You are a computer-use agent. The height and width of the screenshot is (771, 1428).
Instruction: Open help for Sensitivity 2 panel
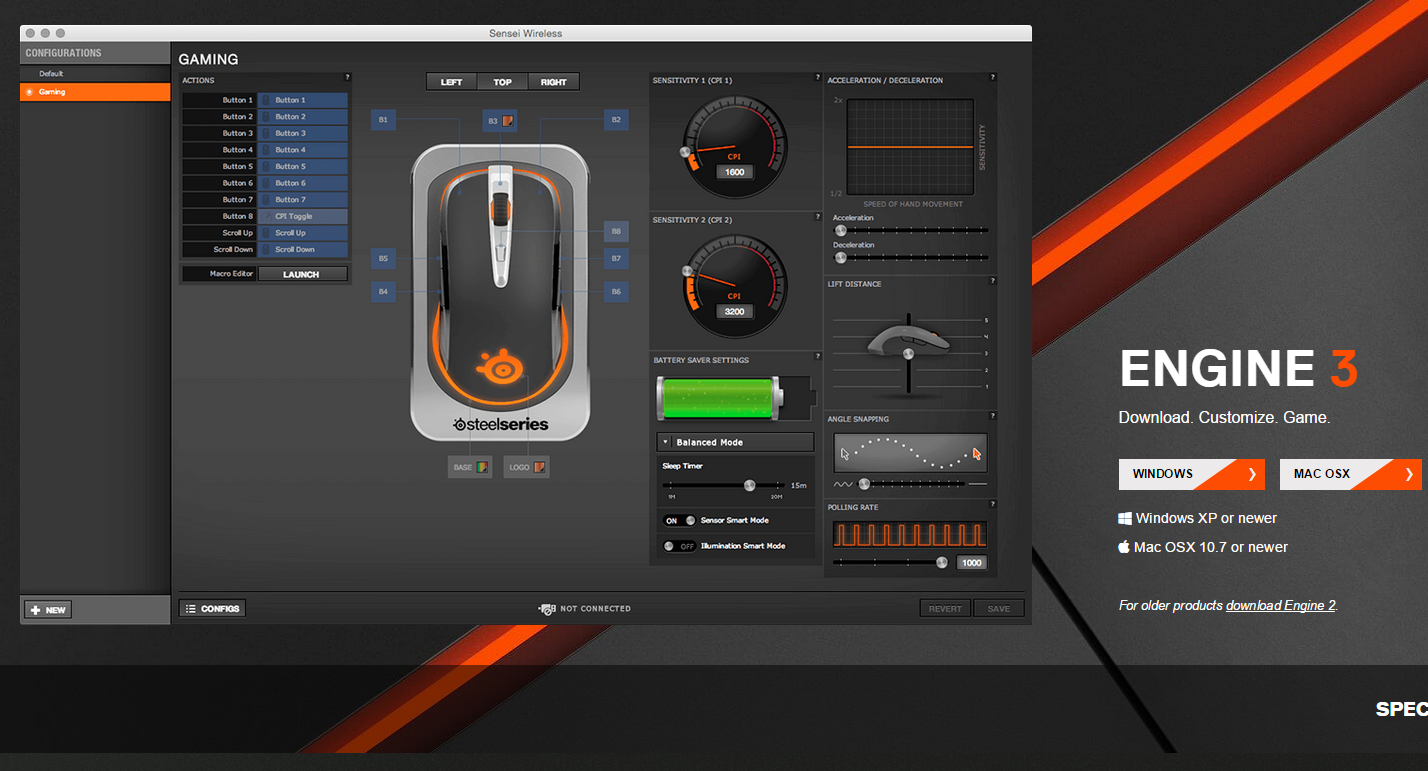tap(817, 216)
